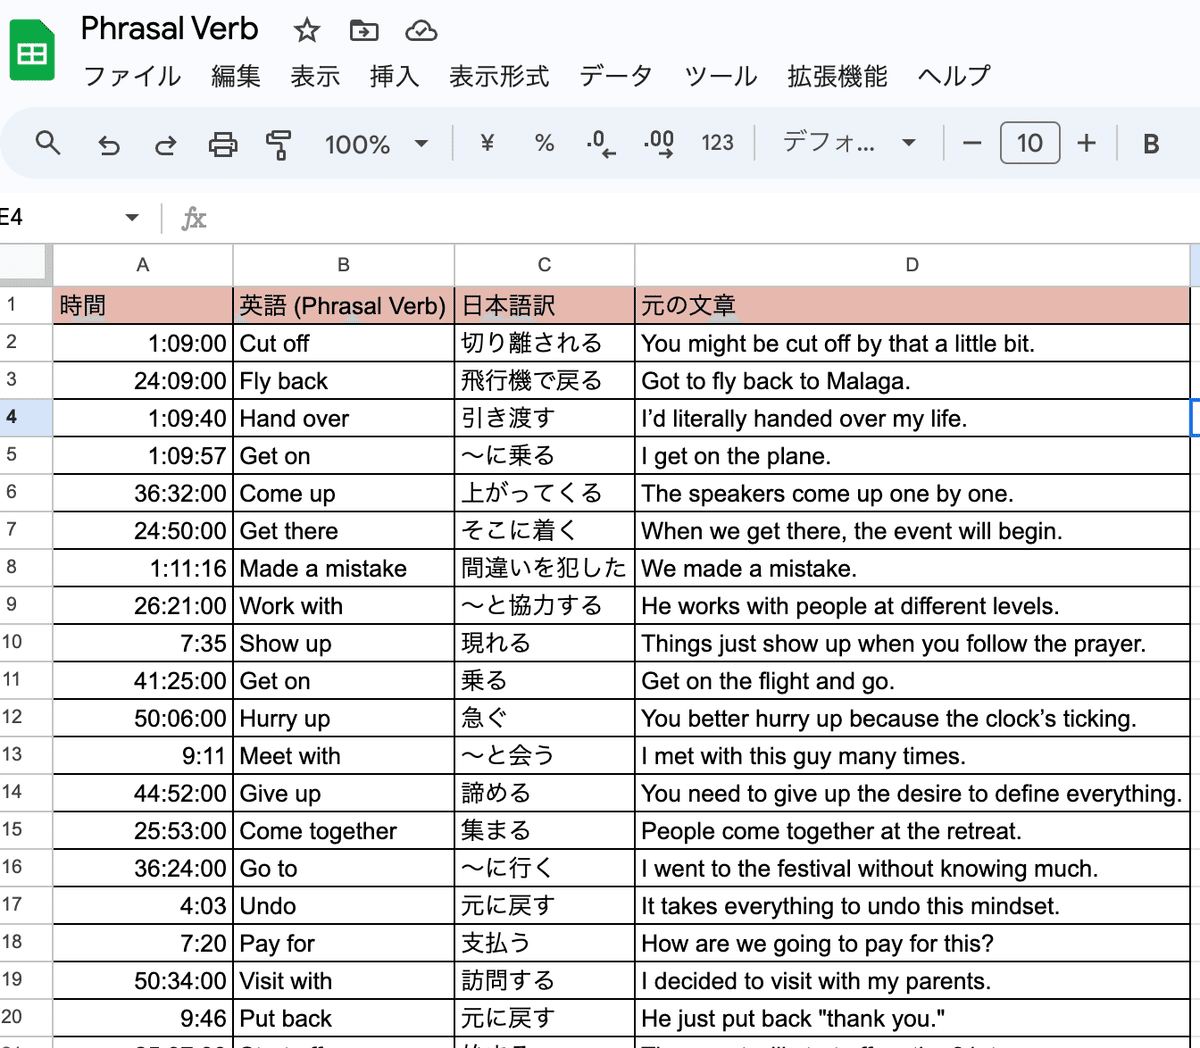Open the 挿入 (Insert) menu
Viewport: 1200px width, 1048px height.
coord(394,76)
